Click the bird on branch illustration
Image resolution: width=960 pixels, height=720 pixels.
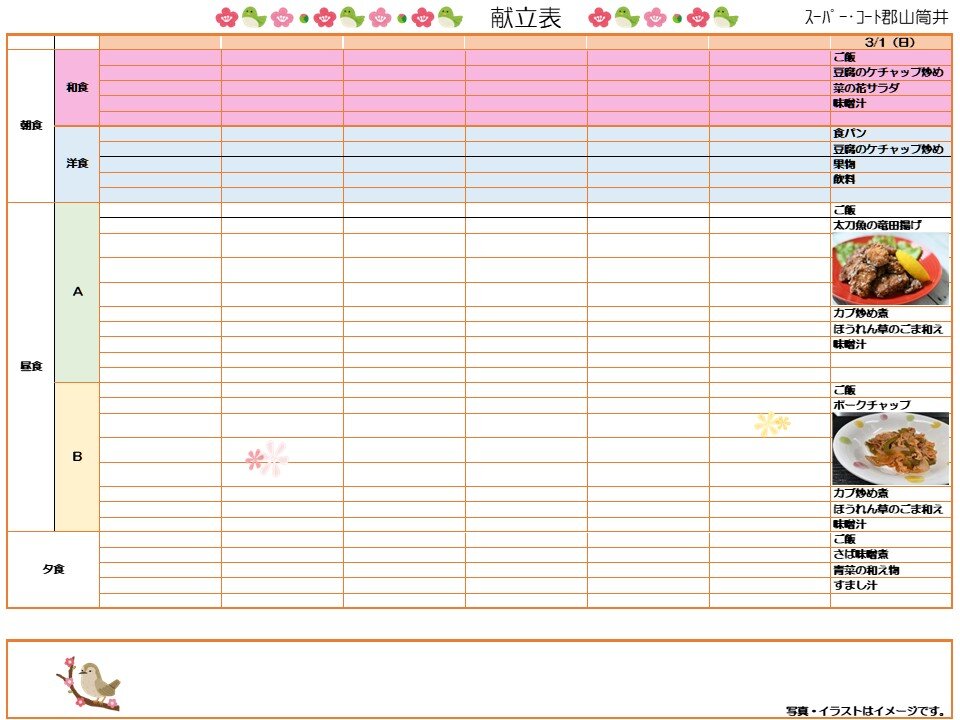pyautogui.click(x=88, y=684)
